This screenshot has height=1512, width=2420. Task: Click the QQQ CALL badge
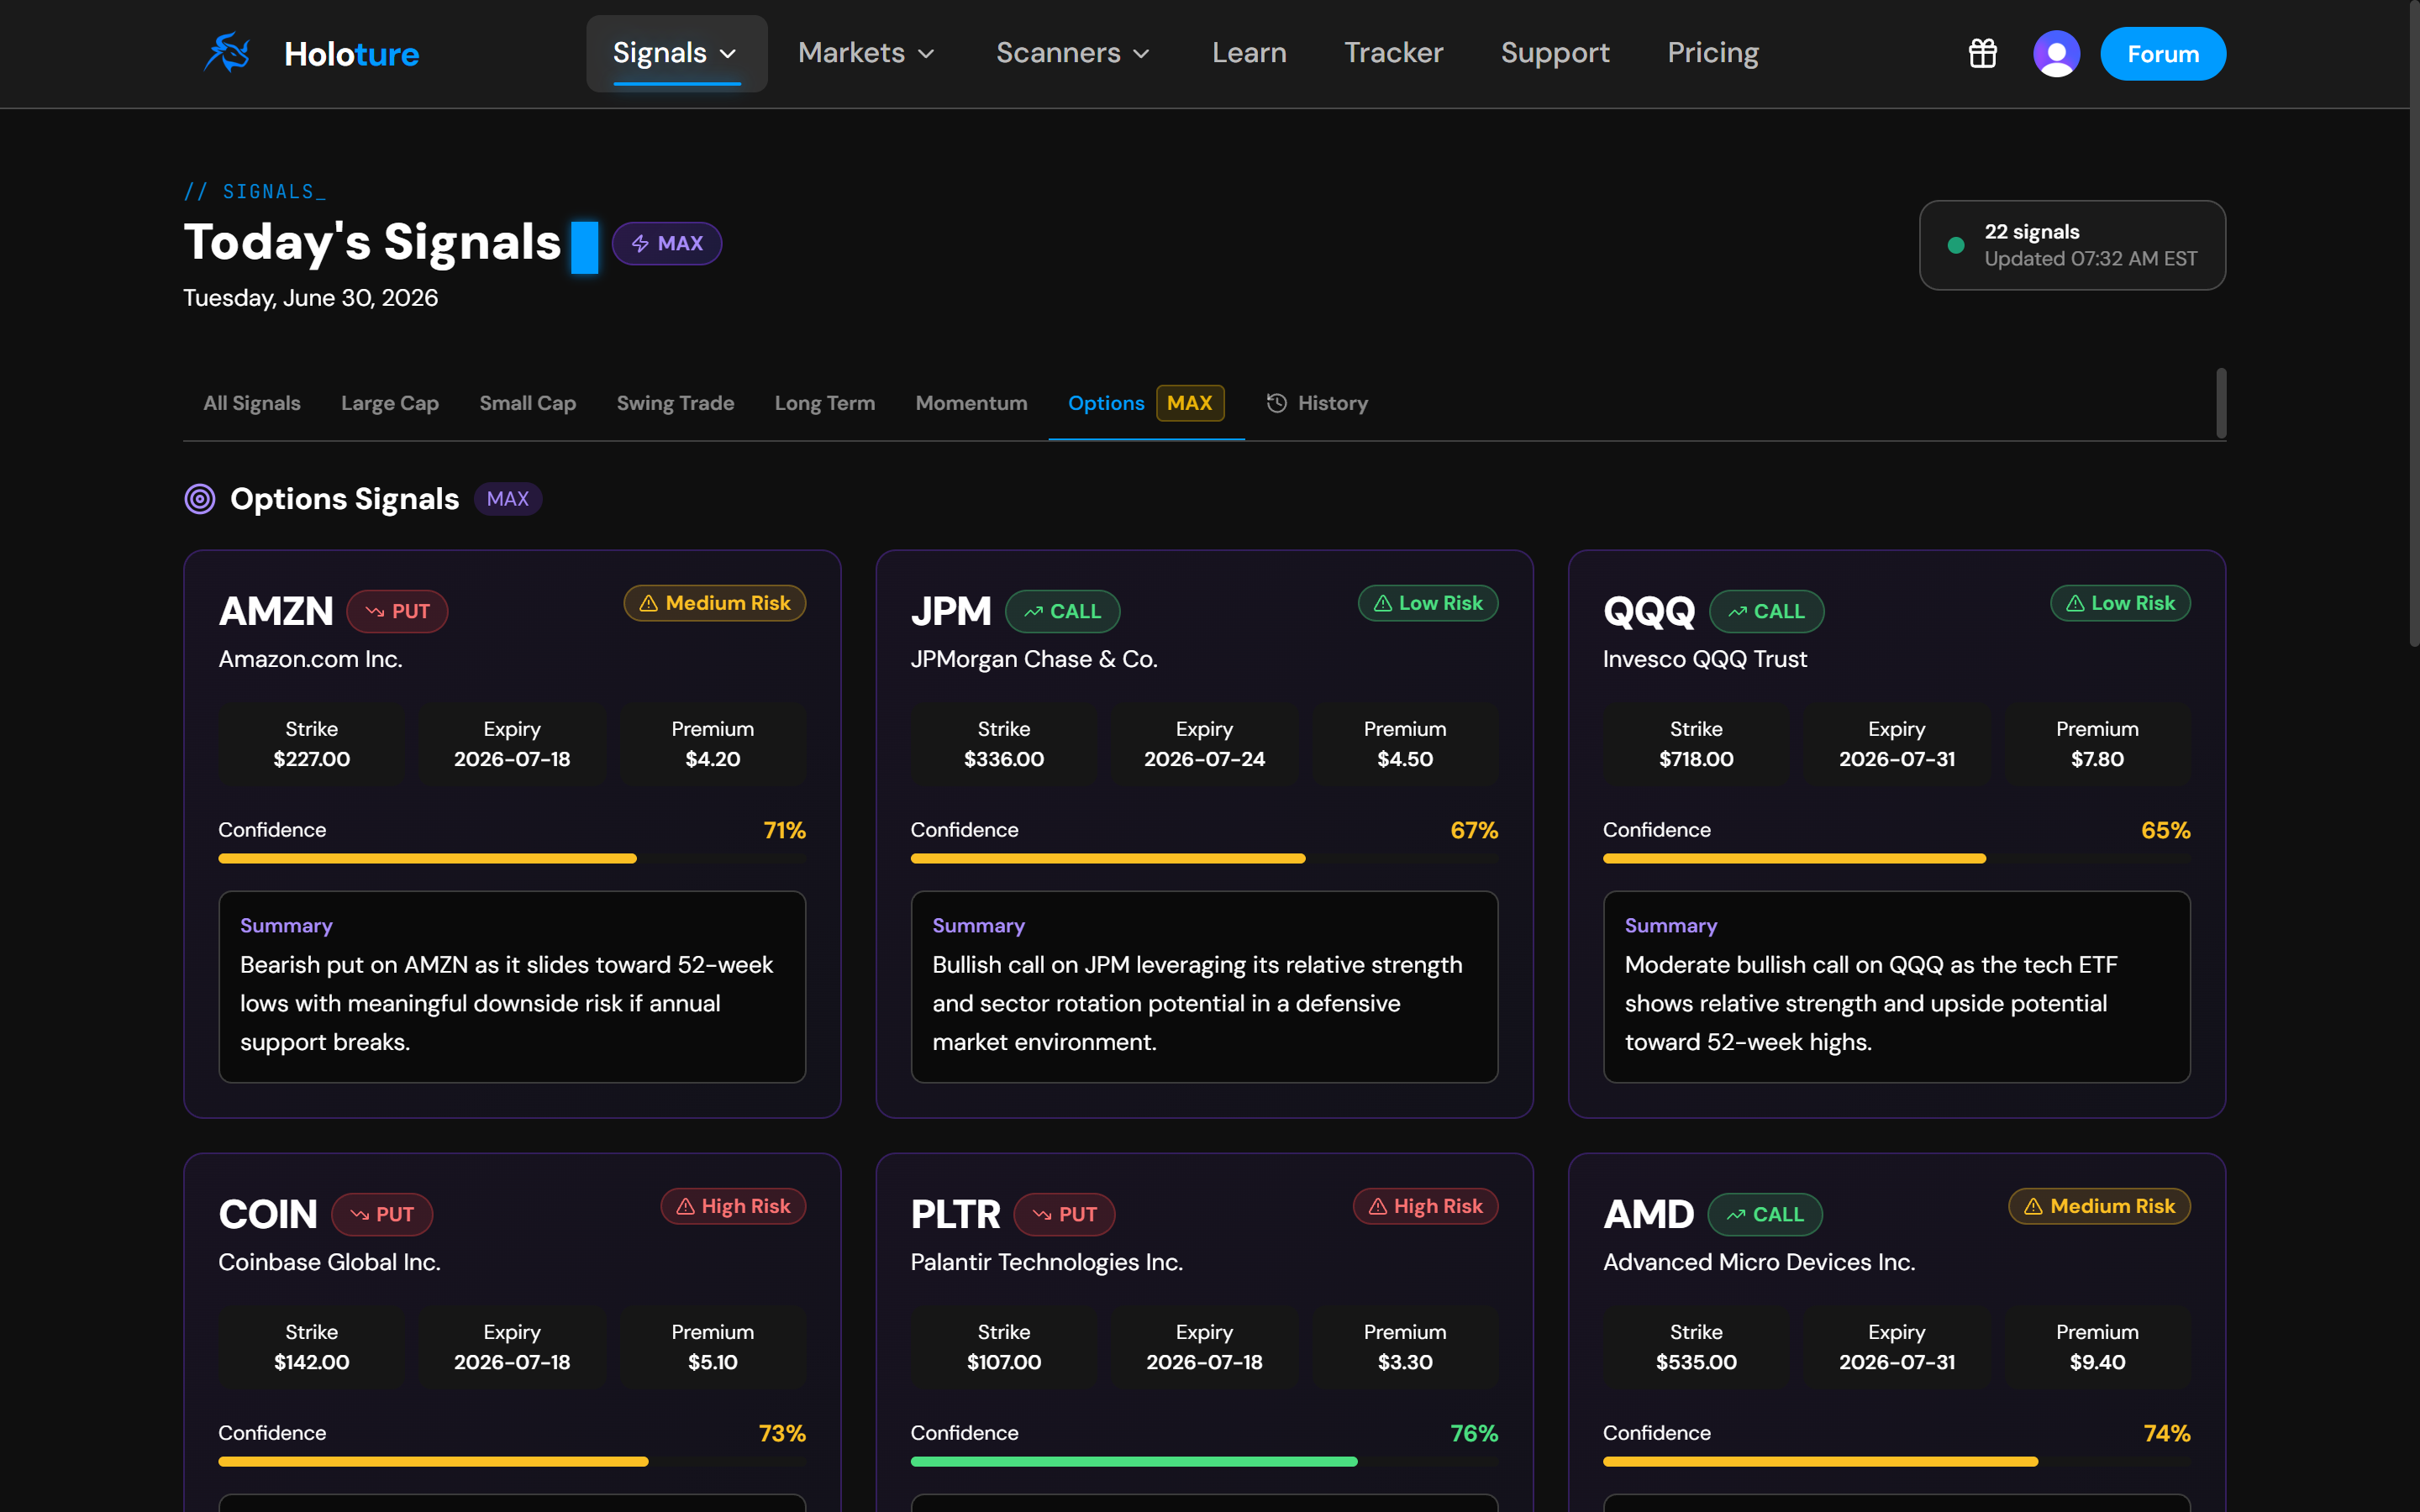pyautogui.click(x=1766, y=611)
